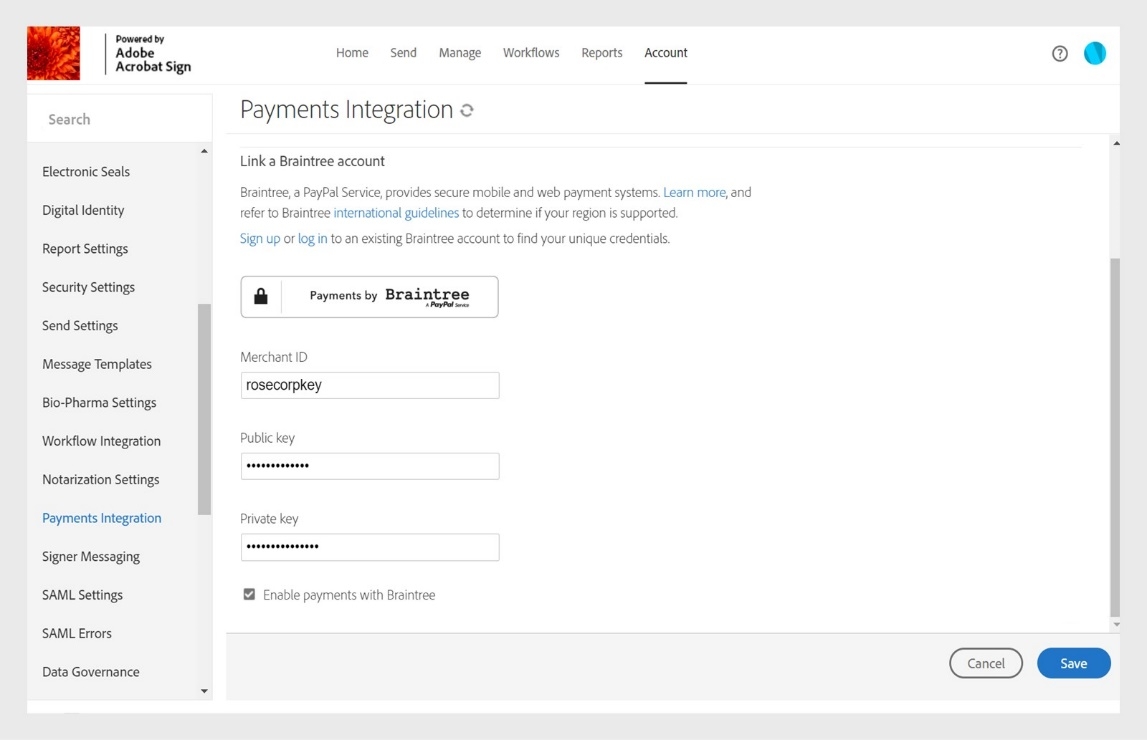Click the up arrow on right scrollbar

1116,142
